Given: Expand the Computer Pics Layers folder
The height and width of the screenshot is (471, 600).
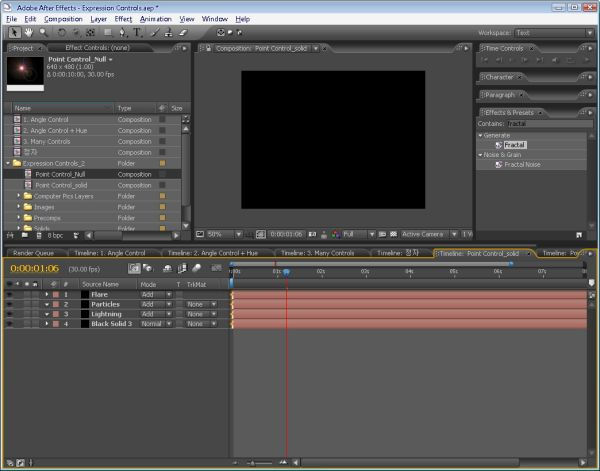Looking at the screenshot, I should (18, 196).
